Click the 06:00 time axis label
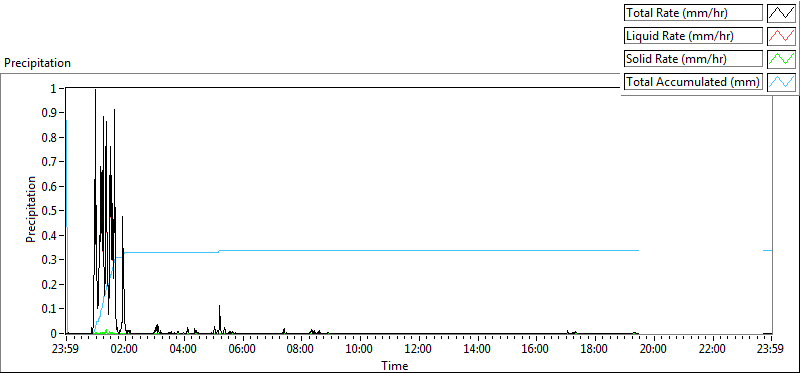The width and height of the screenshot is (800, 373). pos(243,350)
